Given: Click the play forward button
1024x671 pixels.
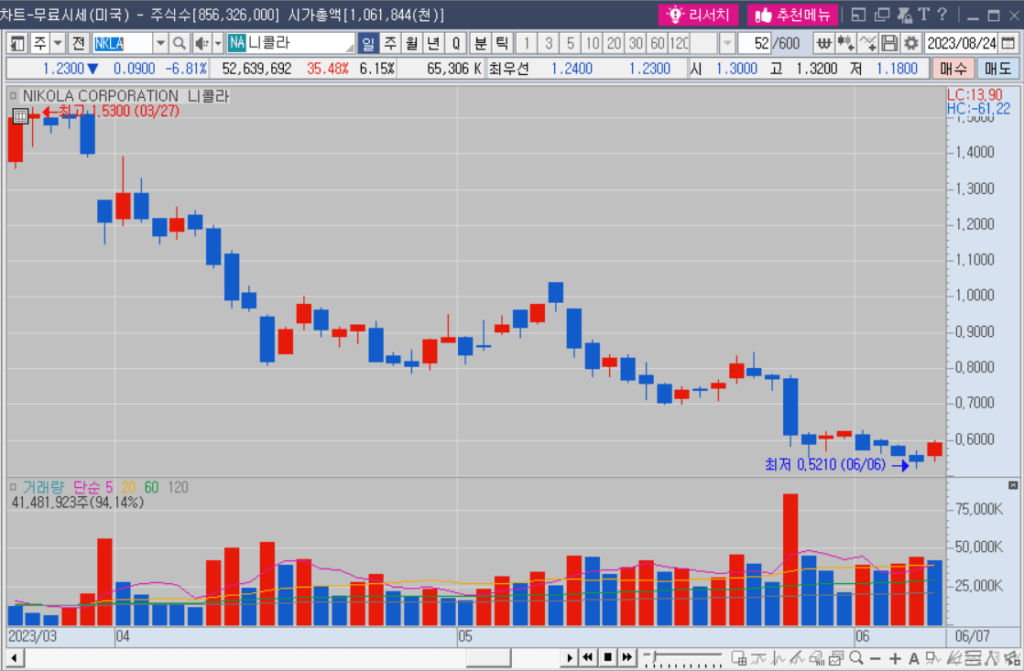Looking at the screenshot, I should click(x=569, y=657).
